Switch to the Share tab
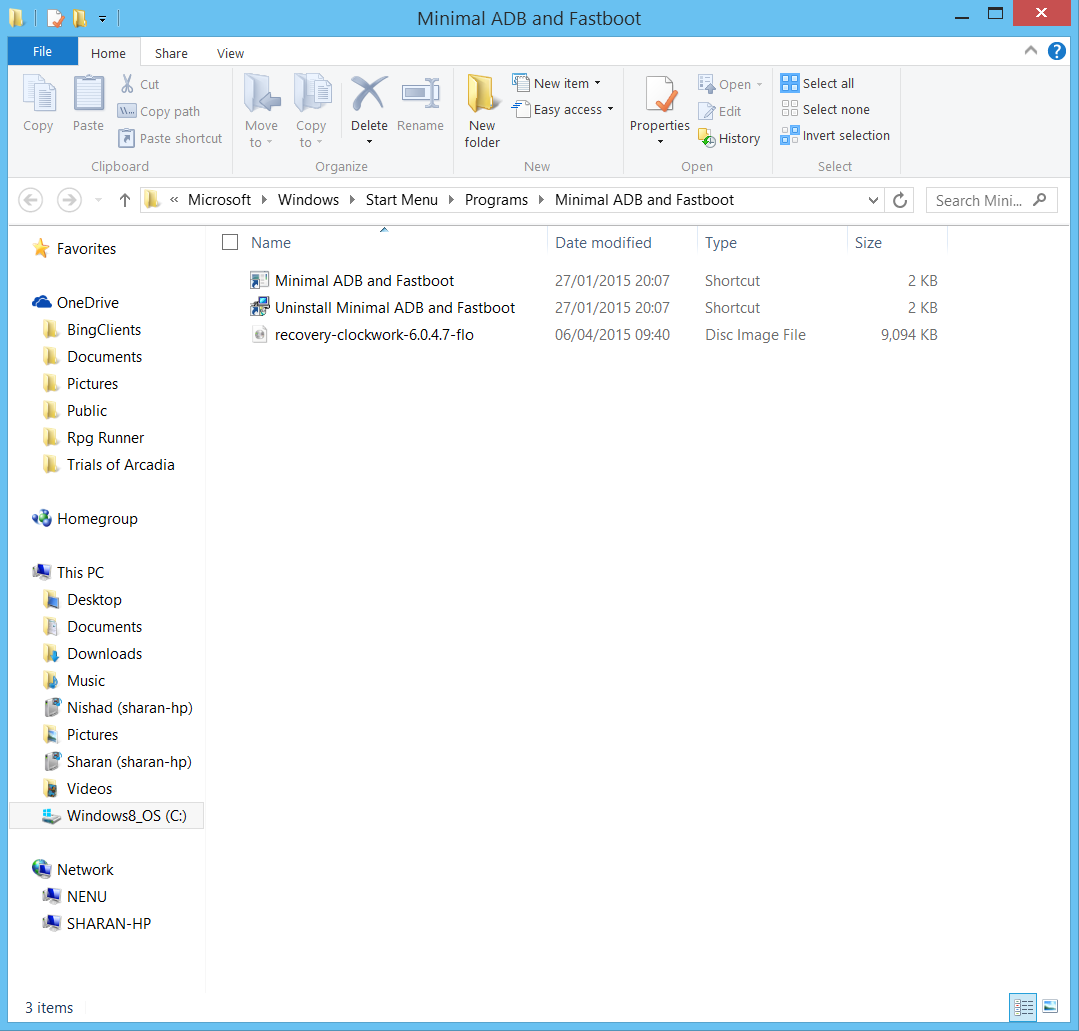 coord(171,53)
